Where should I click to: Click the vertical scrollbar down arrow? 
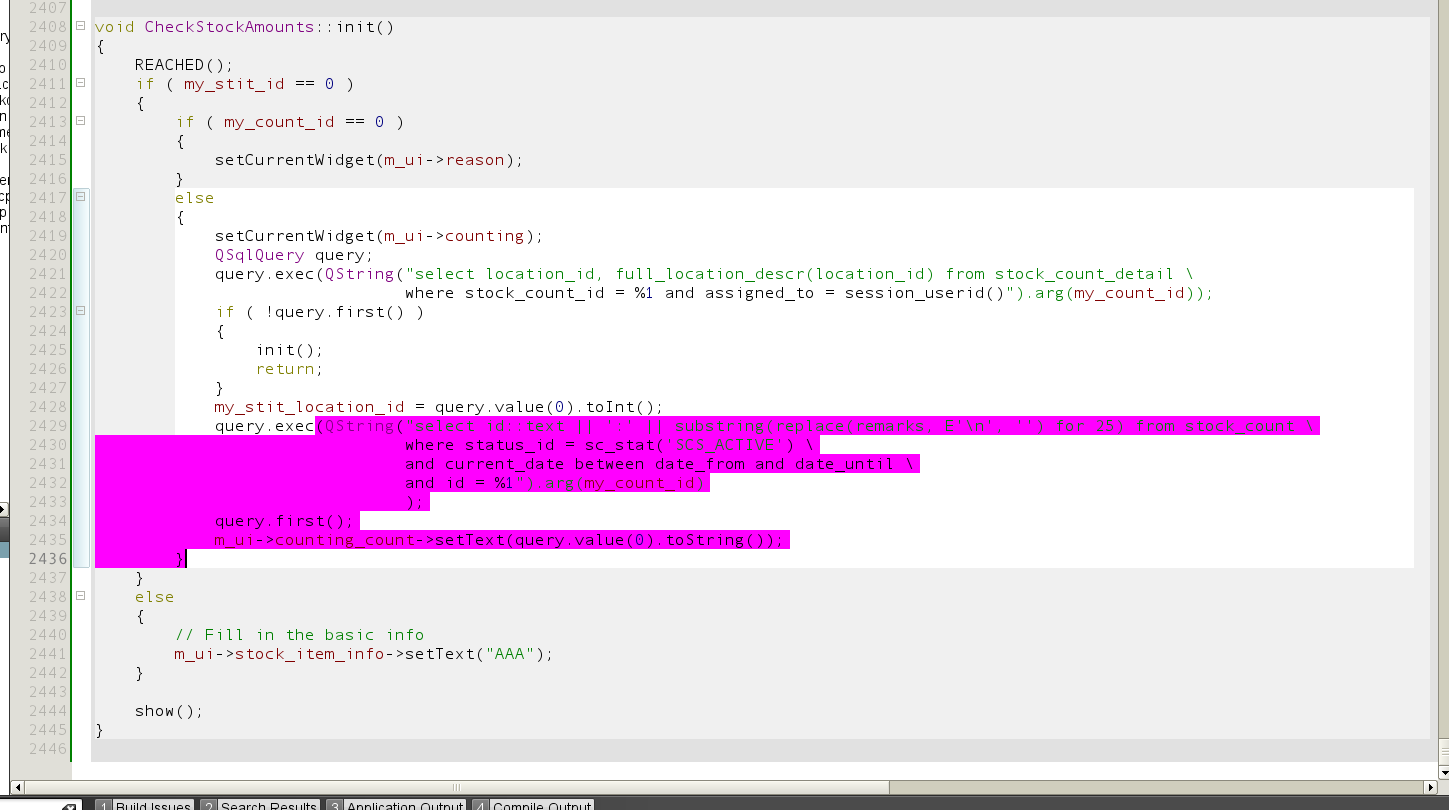(1443, 771)
